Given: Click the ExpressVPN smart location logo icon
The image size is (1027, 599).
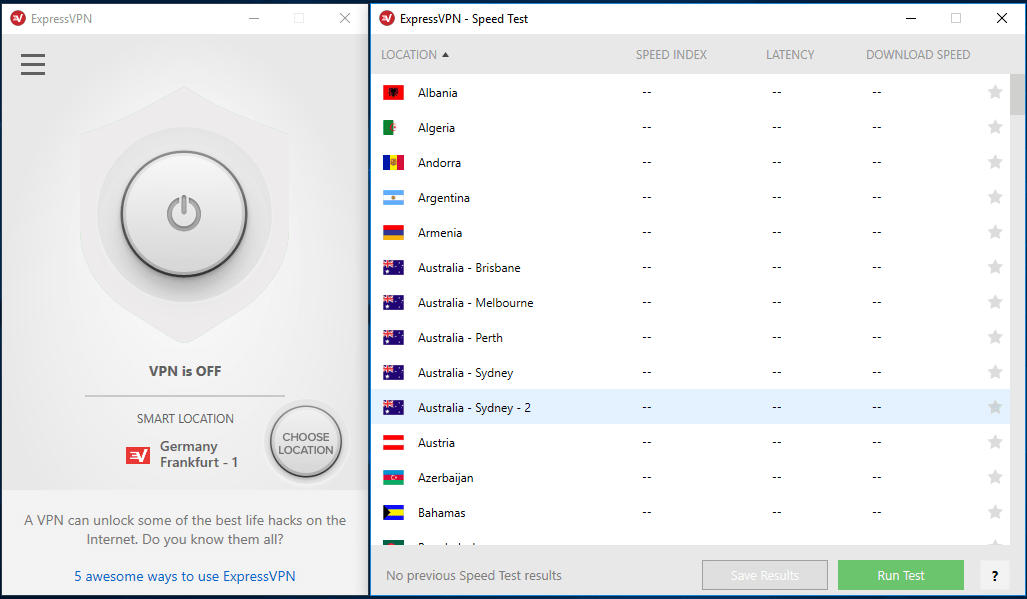Looking at the screenshot, I should [x=138, y=455].
